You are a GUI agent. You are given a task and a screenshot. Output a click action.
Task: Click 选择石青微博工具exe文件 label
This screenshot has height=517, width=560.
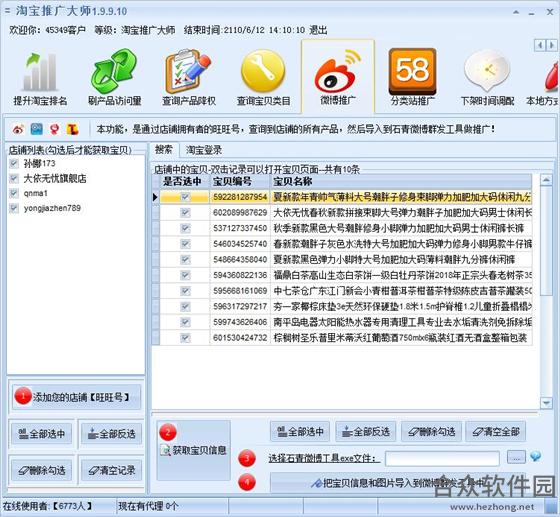[324, 458]
